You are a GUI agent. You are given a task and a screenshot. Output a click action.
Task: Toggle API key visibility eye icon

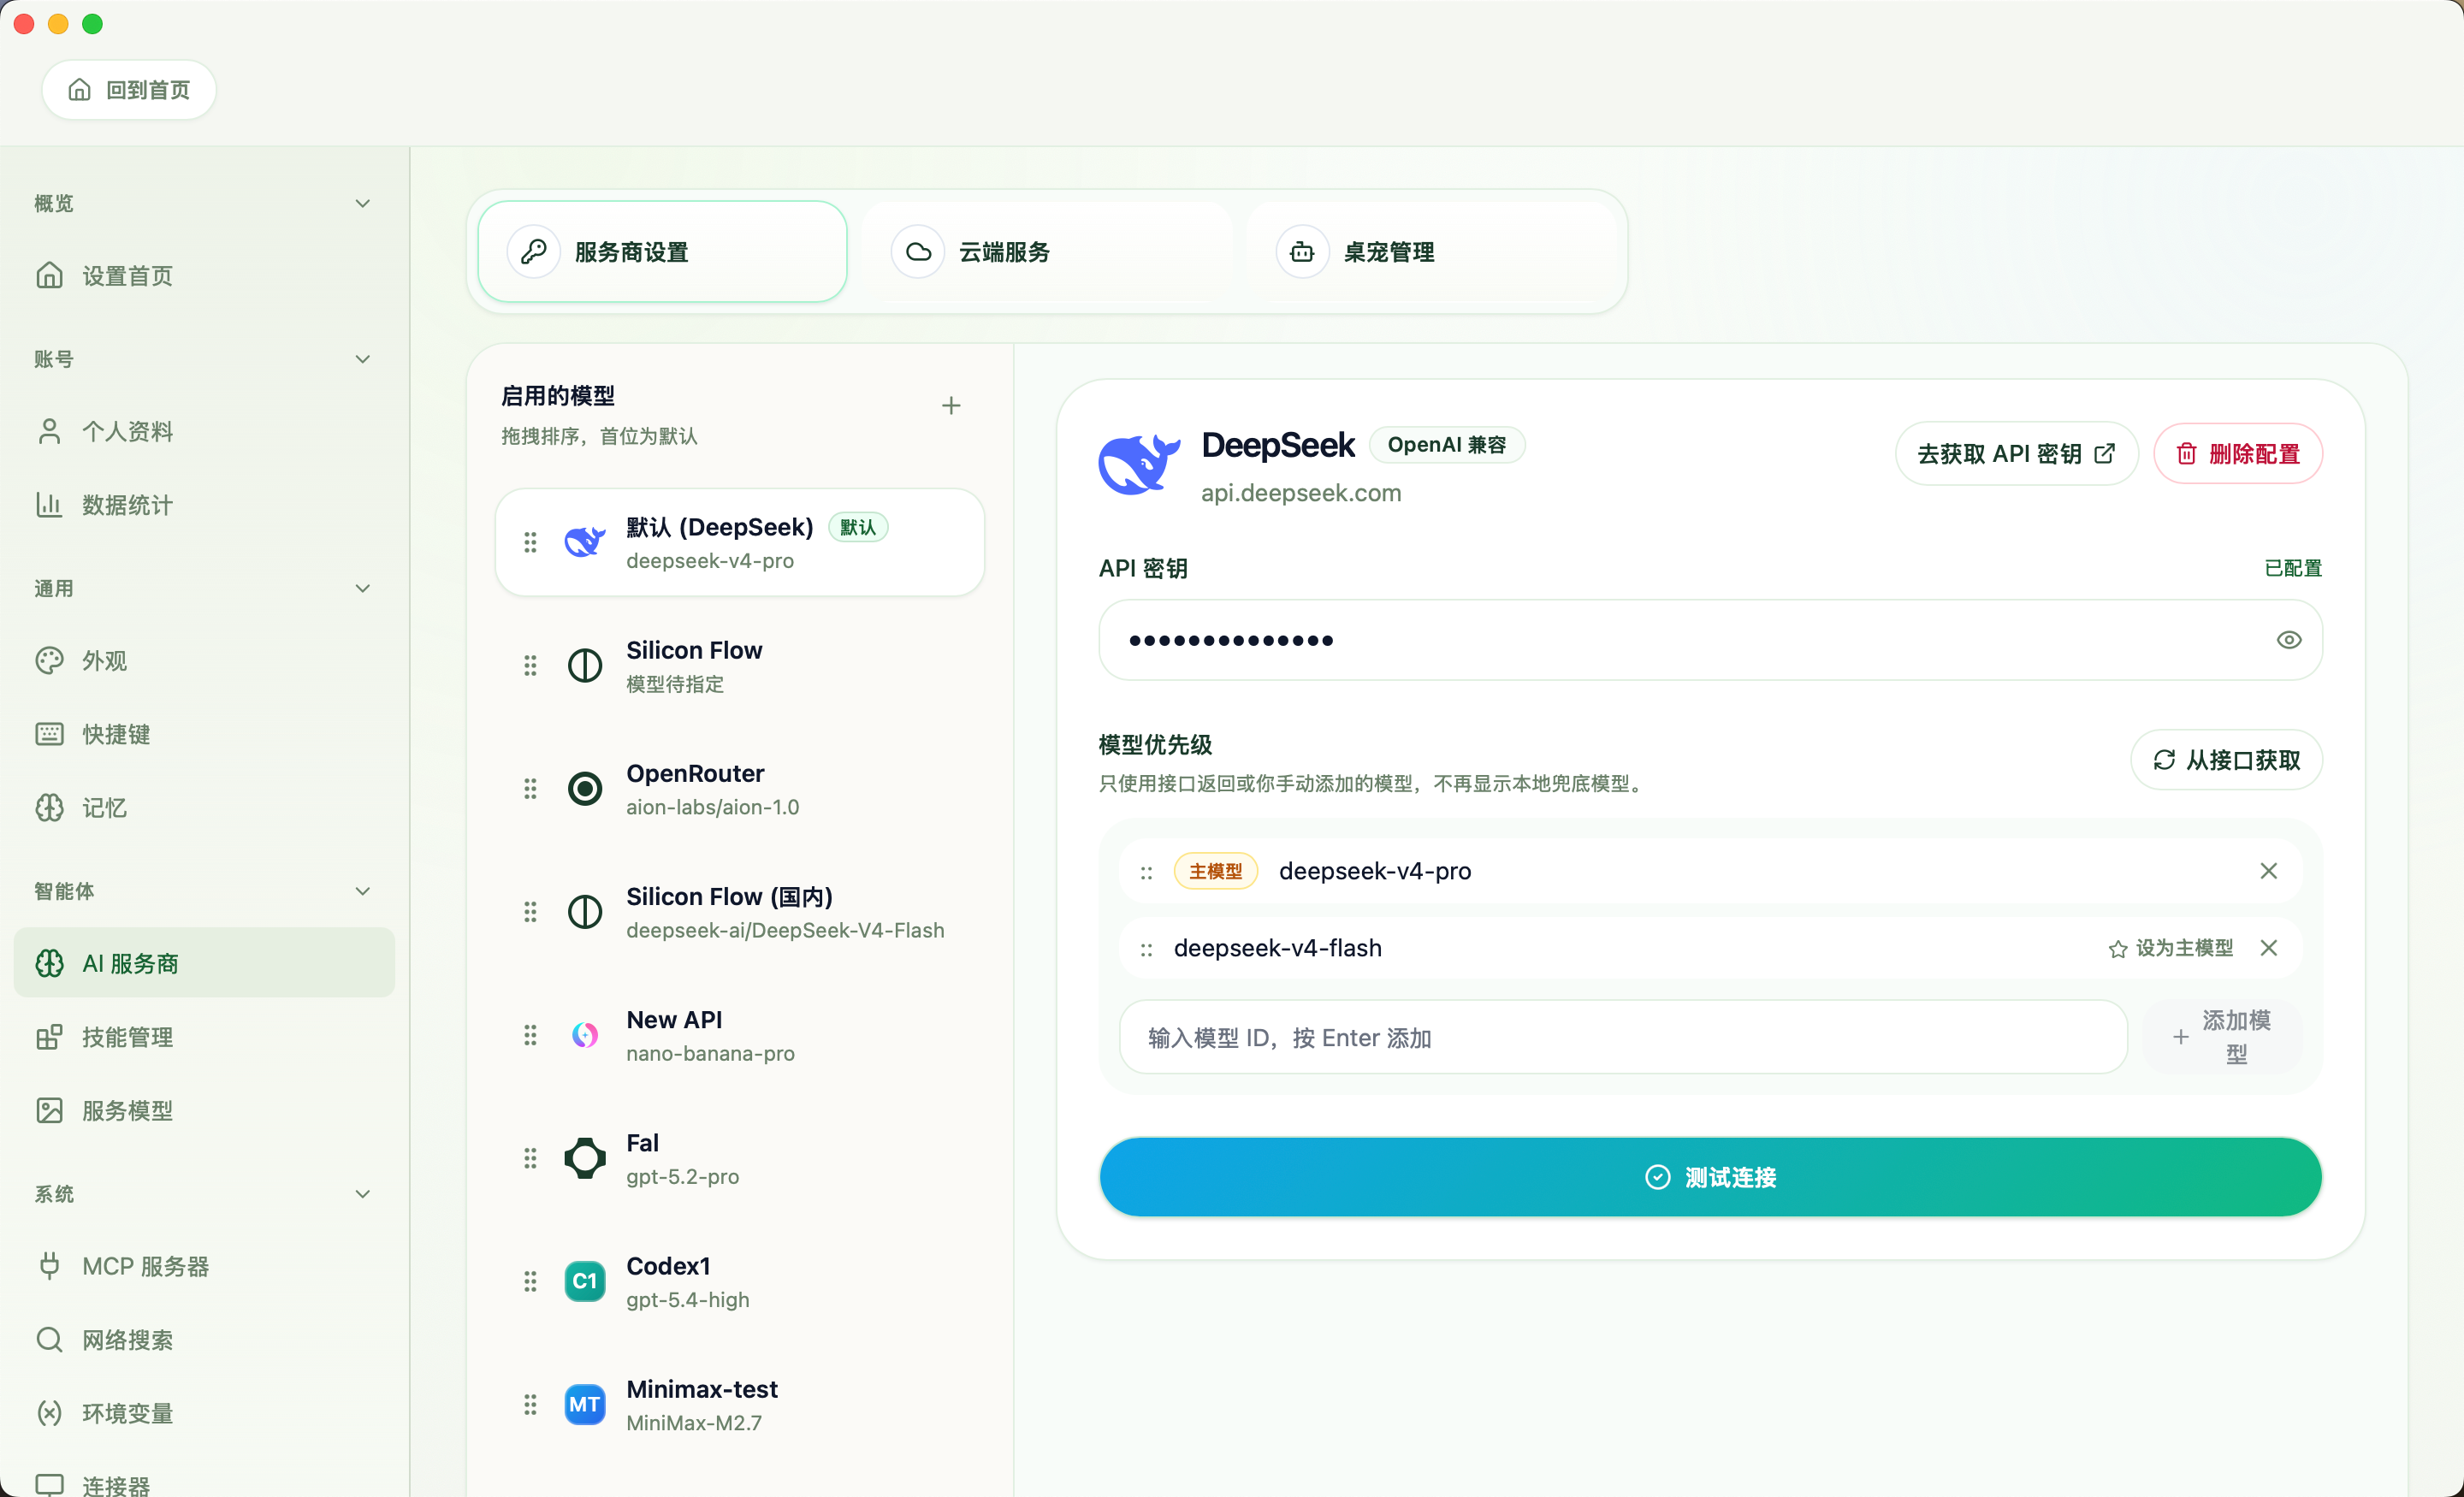[x=2288, y=640]
